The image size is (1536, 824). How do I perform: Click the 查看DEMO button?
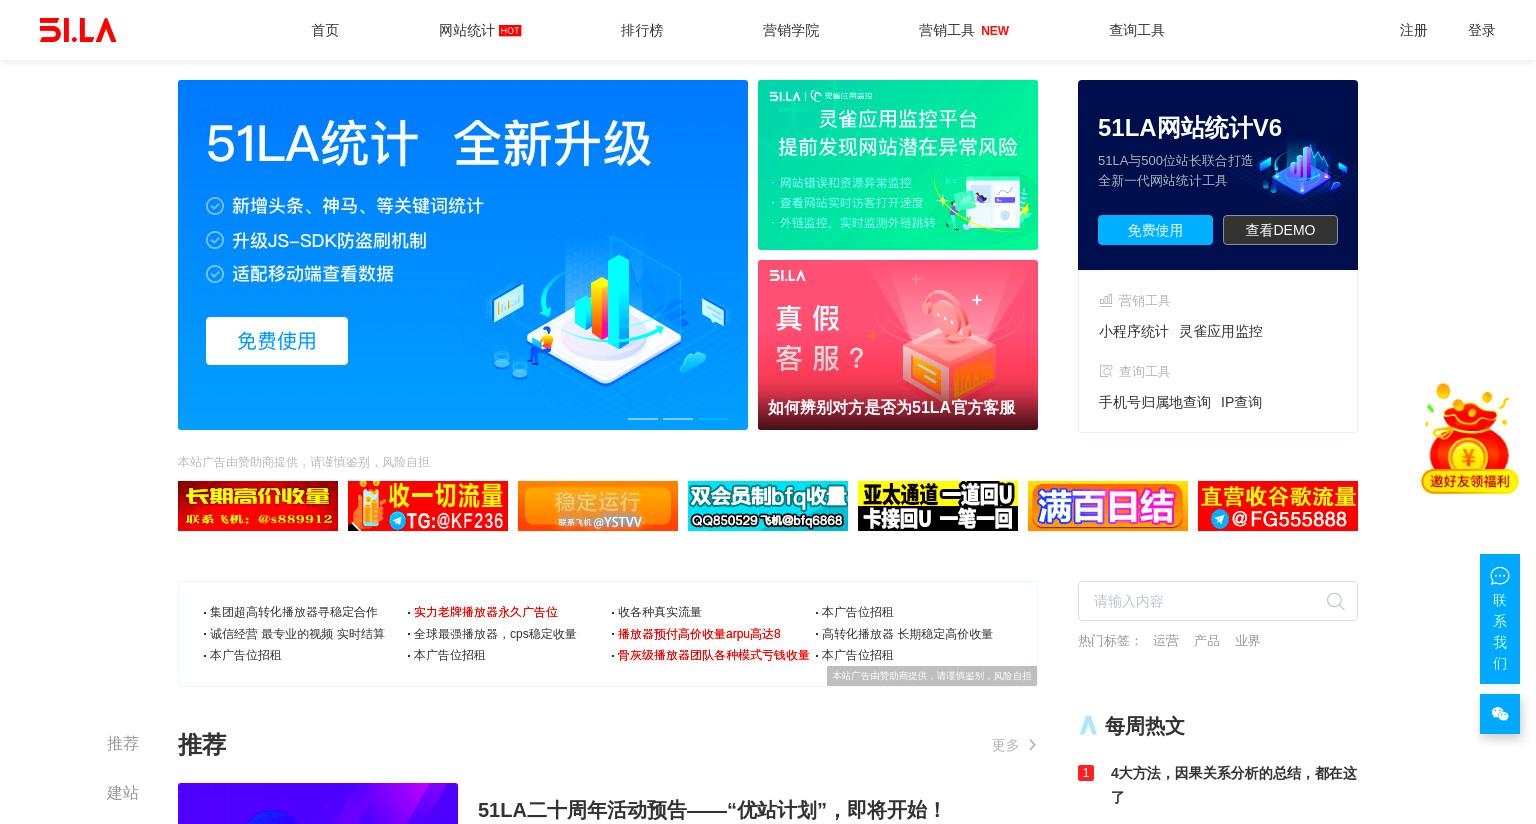pos(1280,230)
